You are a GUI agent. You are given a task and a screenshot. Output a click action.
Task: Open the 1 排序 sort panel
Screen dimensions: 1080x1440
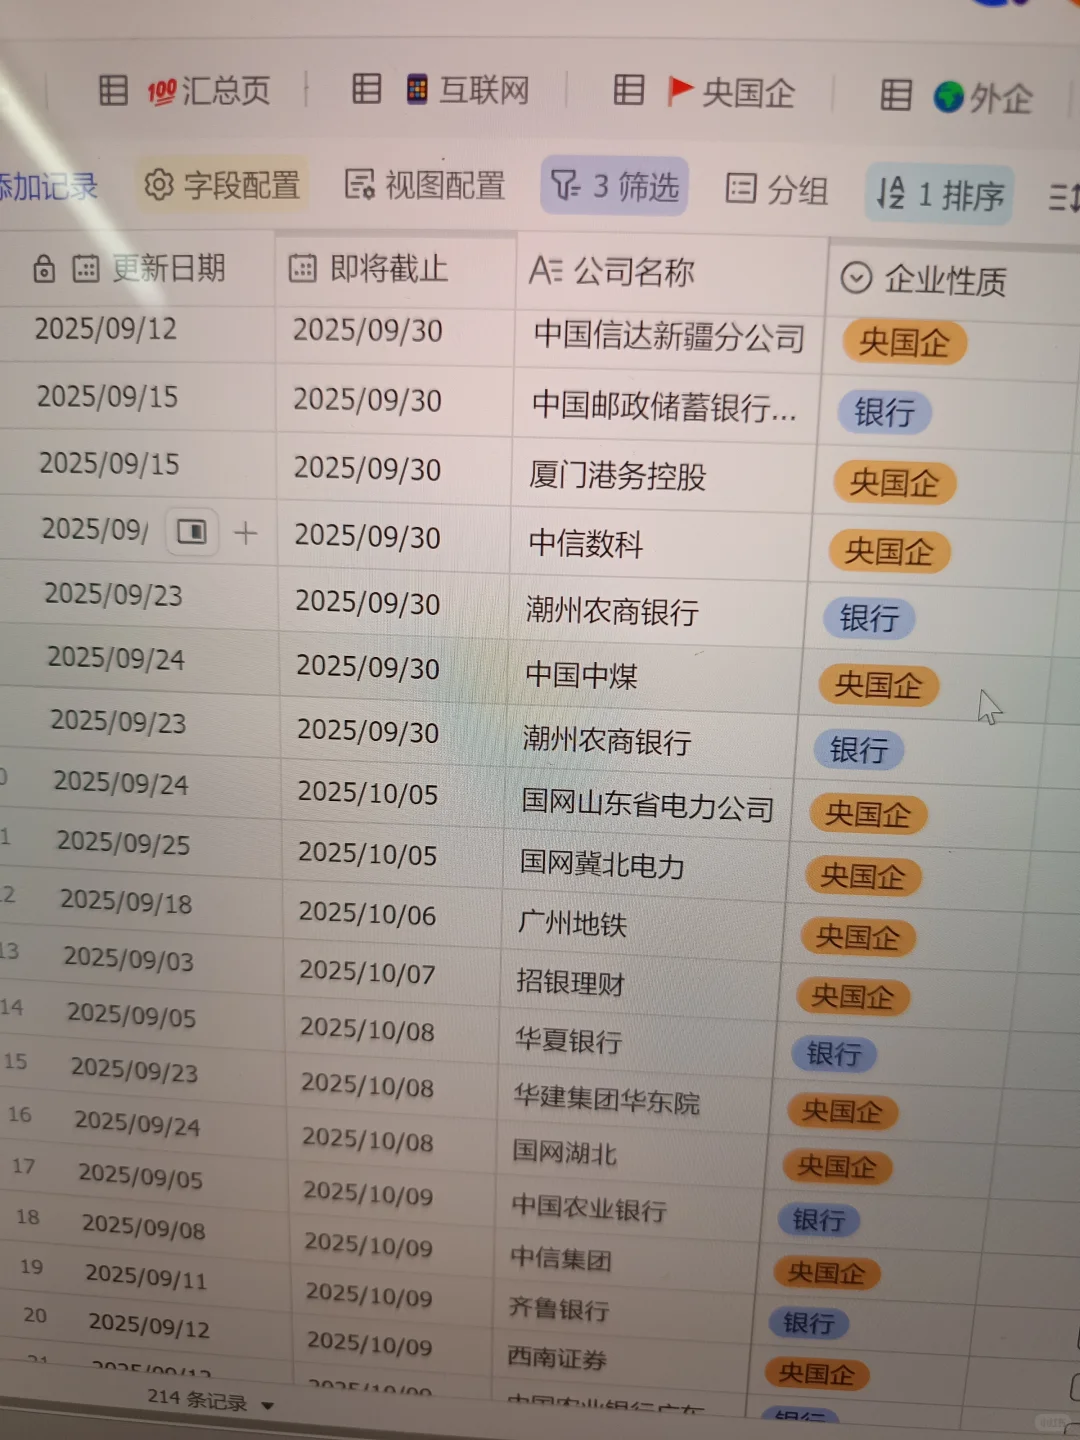[x=940, y=194]
